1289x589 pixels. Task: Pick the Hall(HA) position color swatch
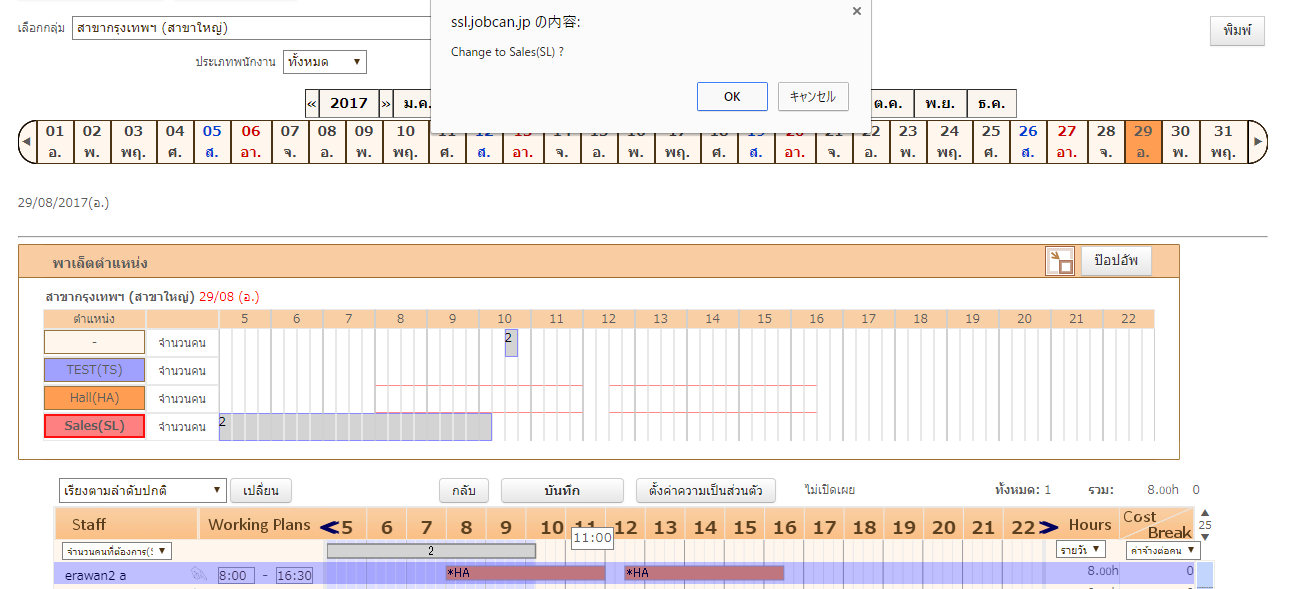pyautogui.click(x=94, y=398)
